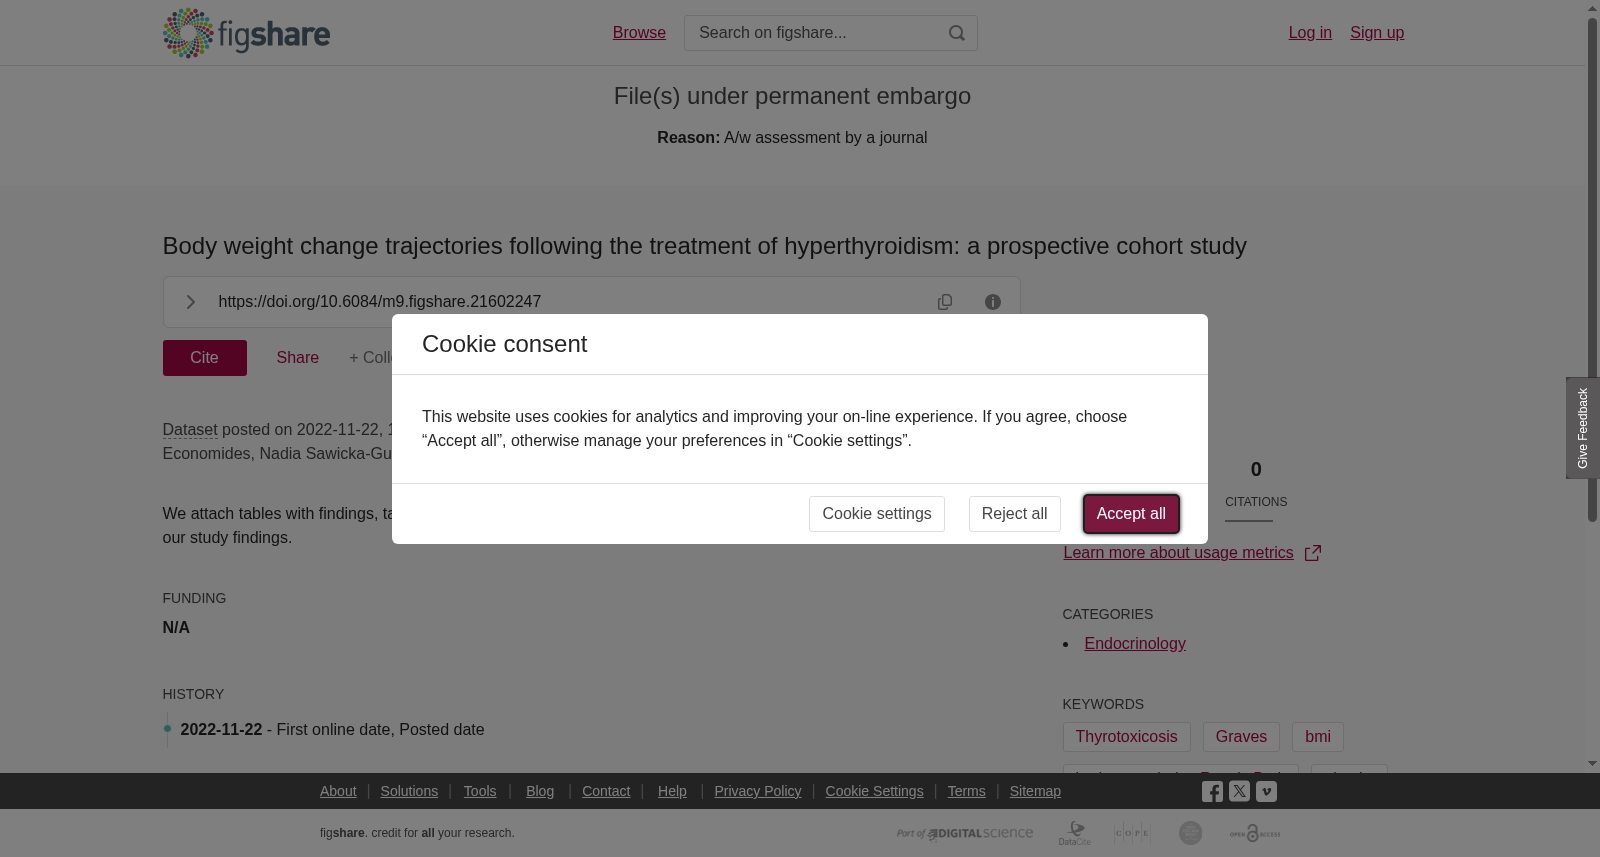Click the DataCite logo
The width and height of the screenshot is (1600, 857).
[x=1075, y=833]
